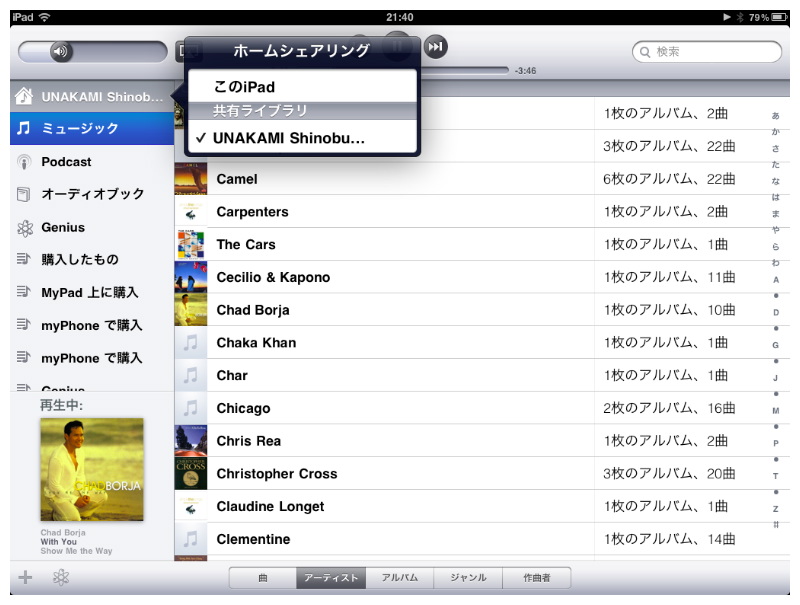Open artist Clementine
800x605 pixels.
pos(482,539)
